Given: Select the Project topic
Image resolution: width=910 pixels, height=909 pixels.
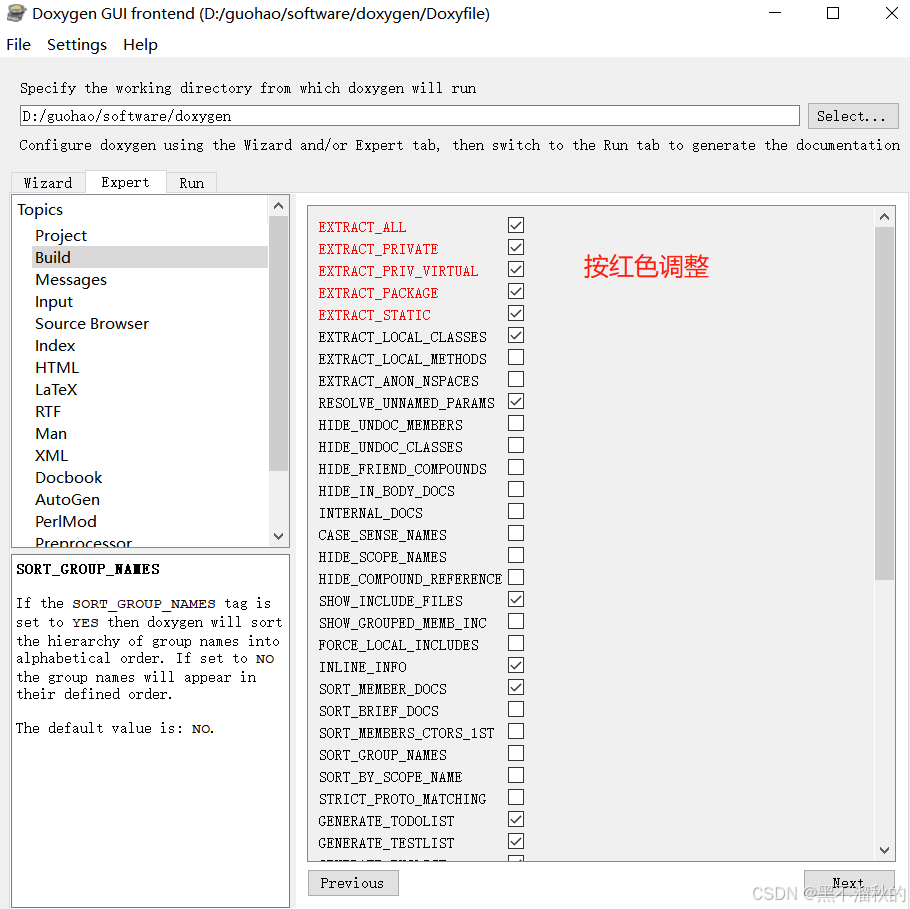Looking at the screenshot, I should coord(60,236).
